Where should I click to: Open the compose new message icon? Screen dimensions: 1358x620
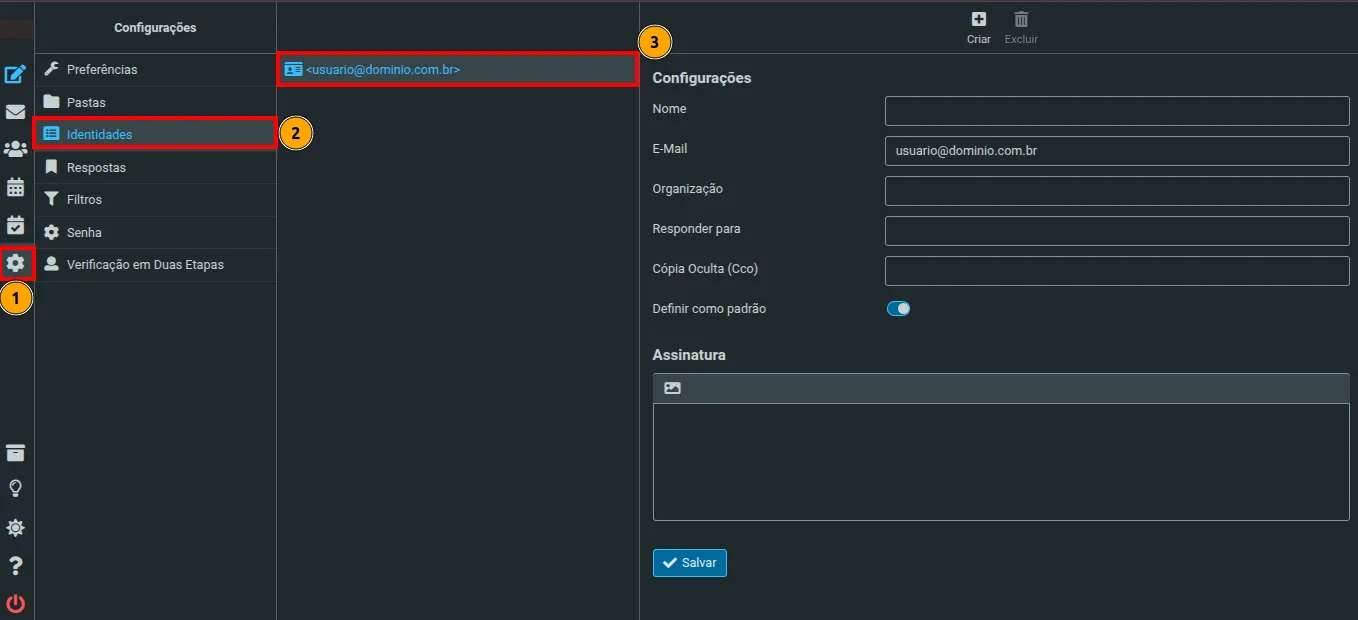click(x=15, y=74)
